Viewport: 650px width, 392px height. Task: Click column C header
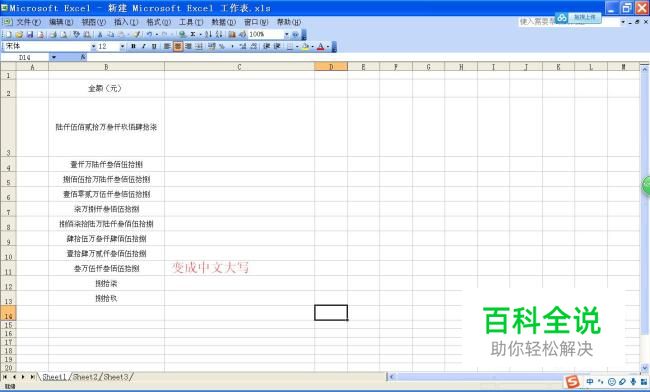(239, 67)
